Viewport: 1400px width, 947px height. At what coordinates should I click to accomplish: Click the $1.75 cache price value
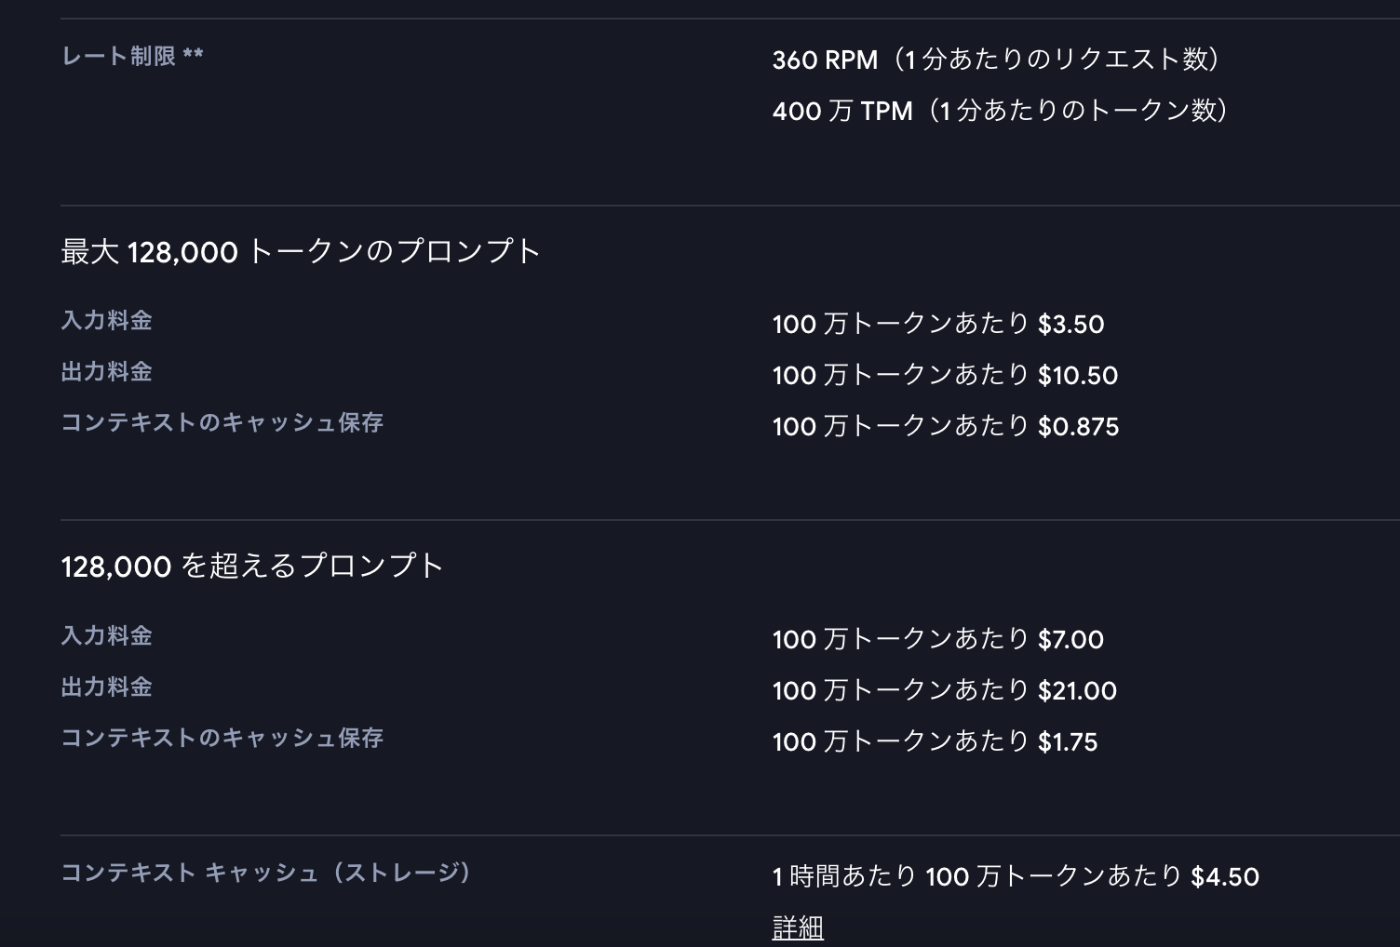(x=1068, y=742)
